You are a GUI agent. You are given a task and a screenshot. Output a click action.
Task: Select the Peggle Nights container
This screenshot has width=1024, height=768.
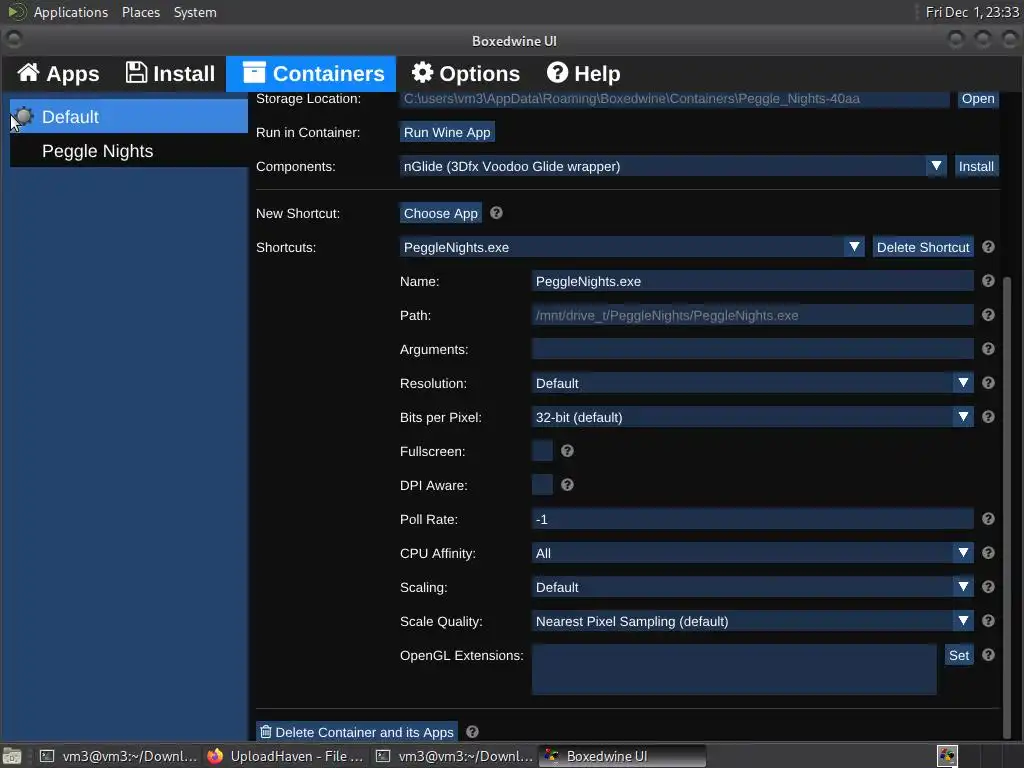point(129,151)
